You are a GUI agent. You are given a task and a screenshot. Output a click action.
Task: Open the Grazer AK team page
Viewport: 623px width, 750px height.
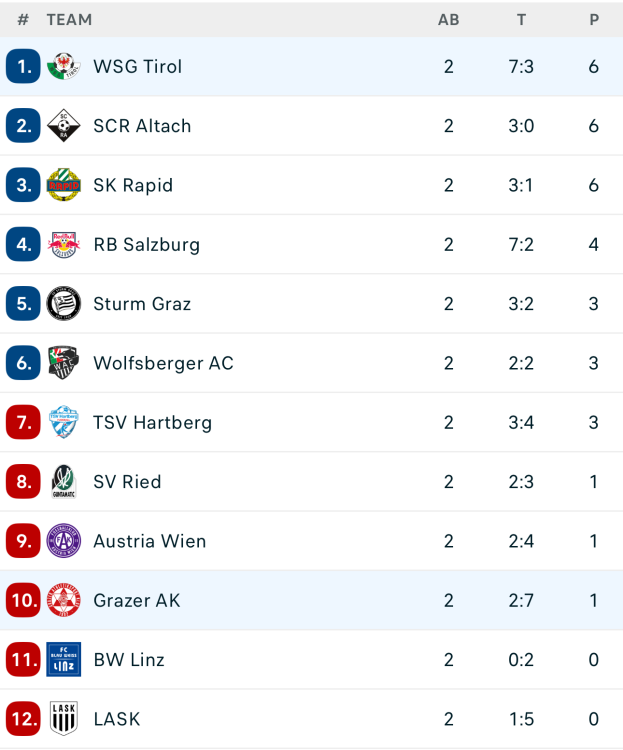(137, 601)
